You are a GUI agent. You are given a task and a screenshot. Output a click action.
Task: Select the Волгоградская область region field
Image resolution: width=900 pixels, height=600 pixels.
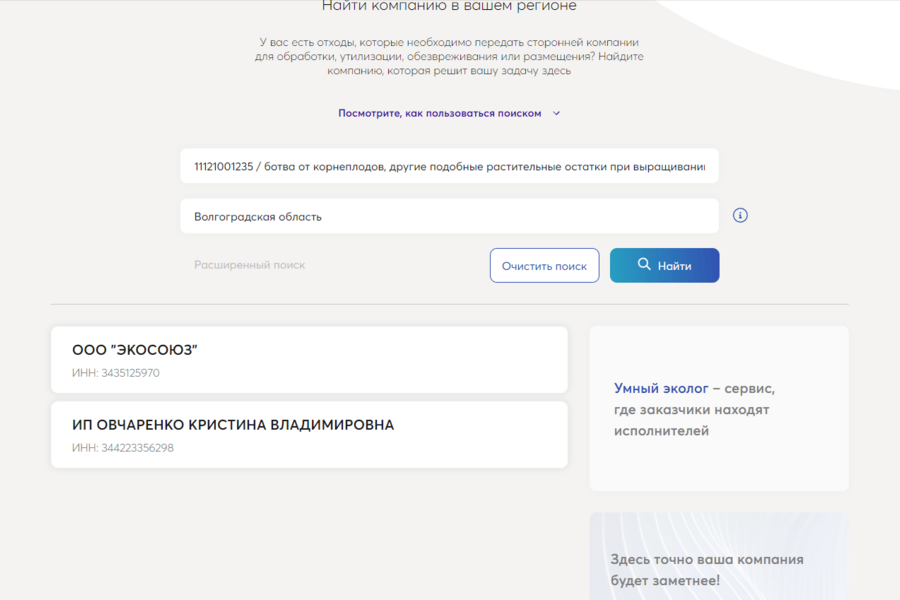[x=449, y=216]
